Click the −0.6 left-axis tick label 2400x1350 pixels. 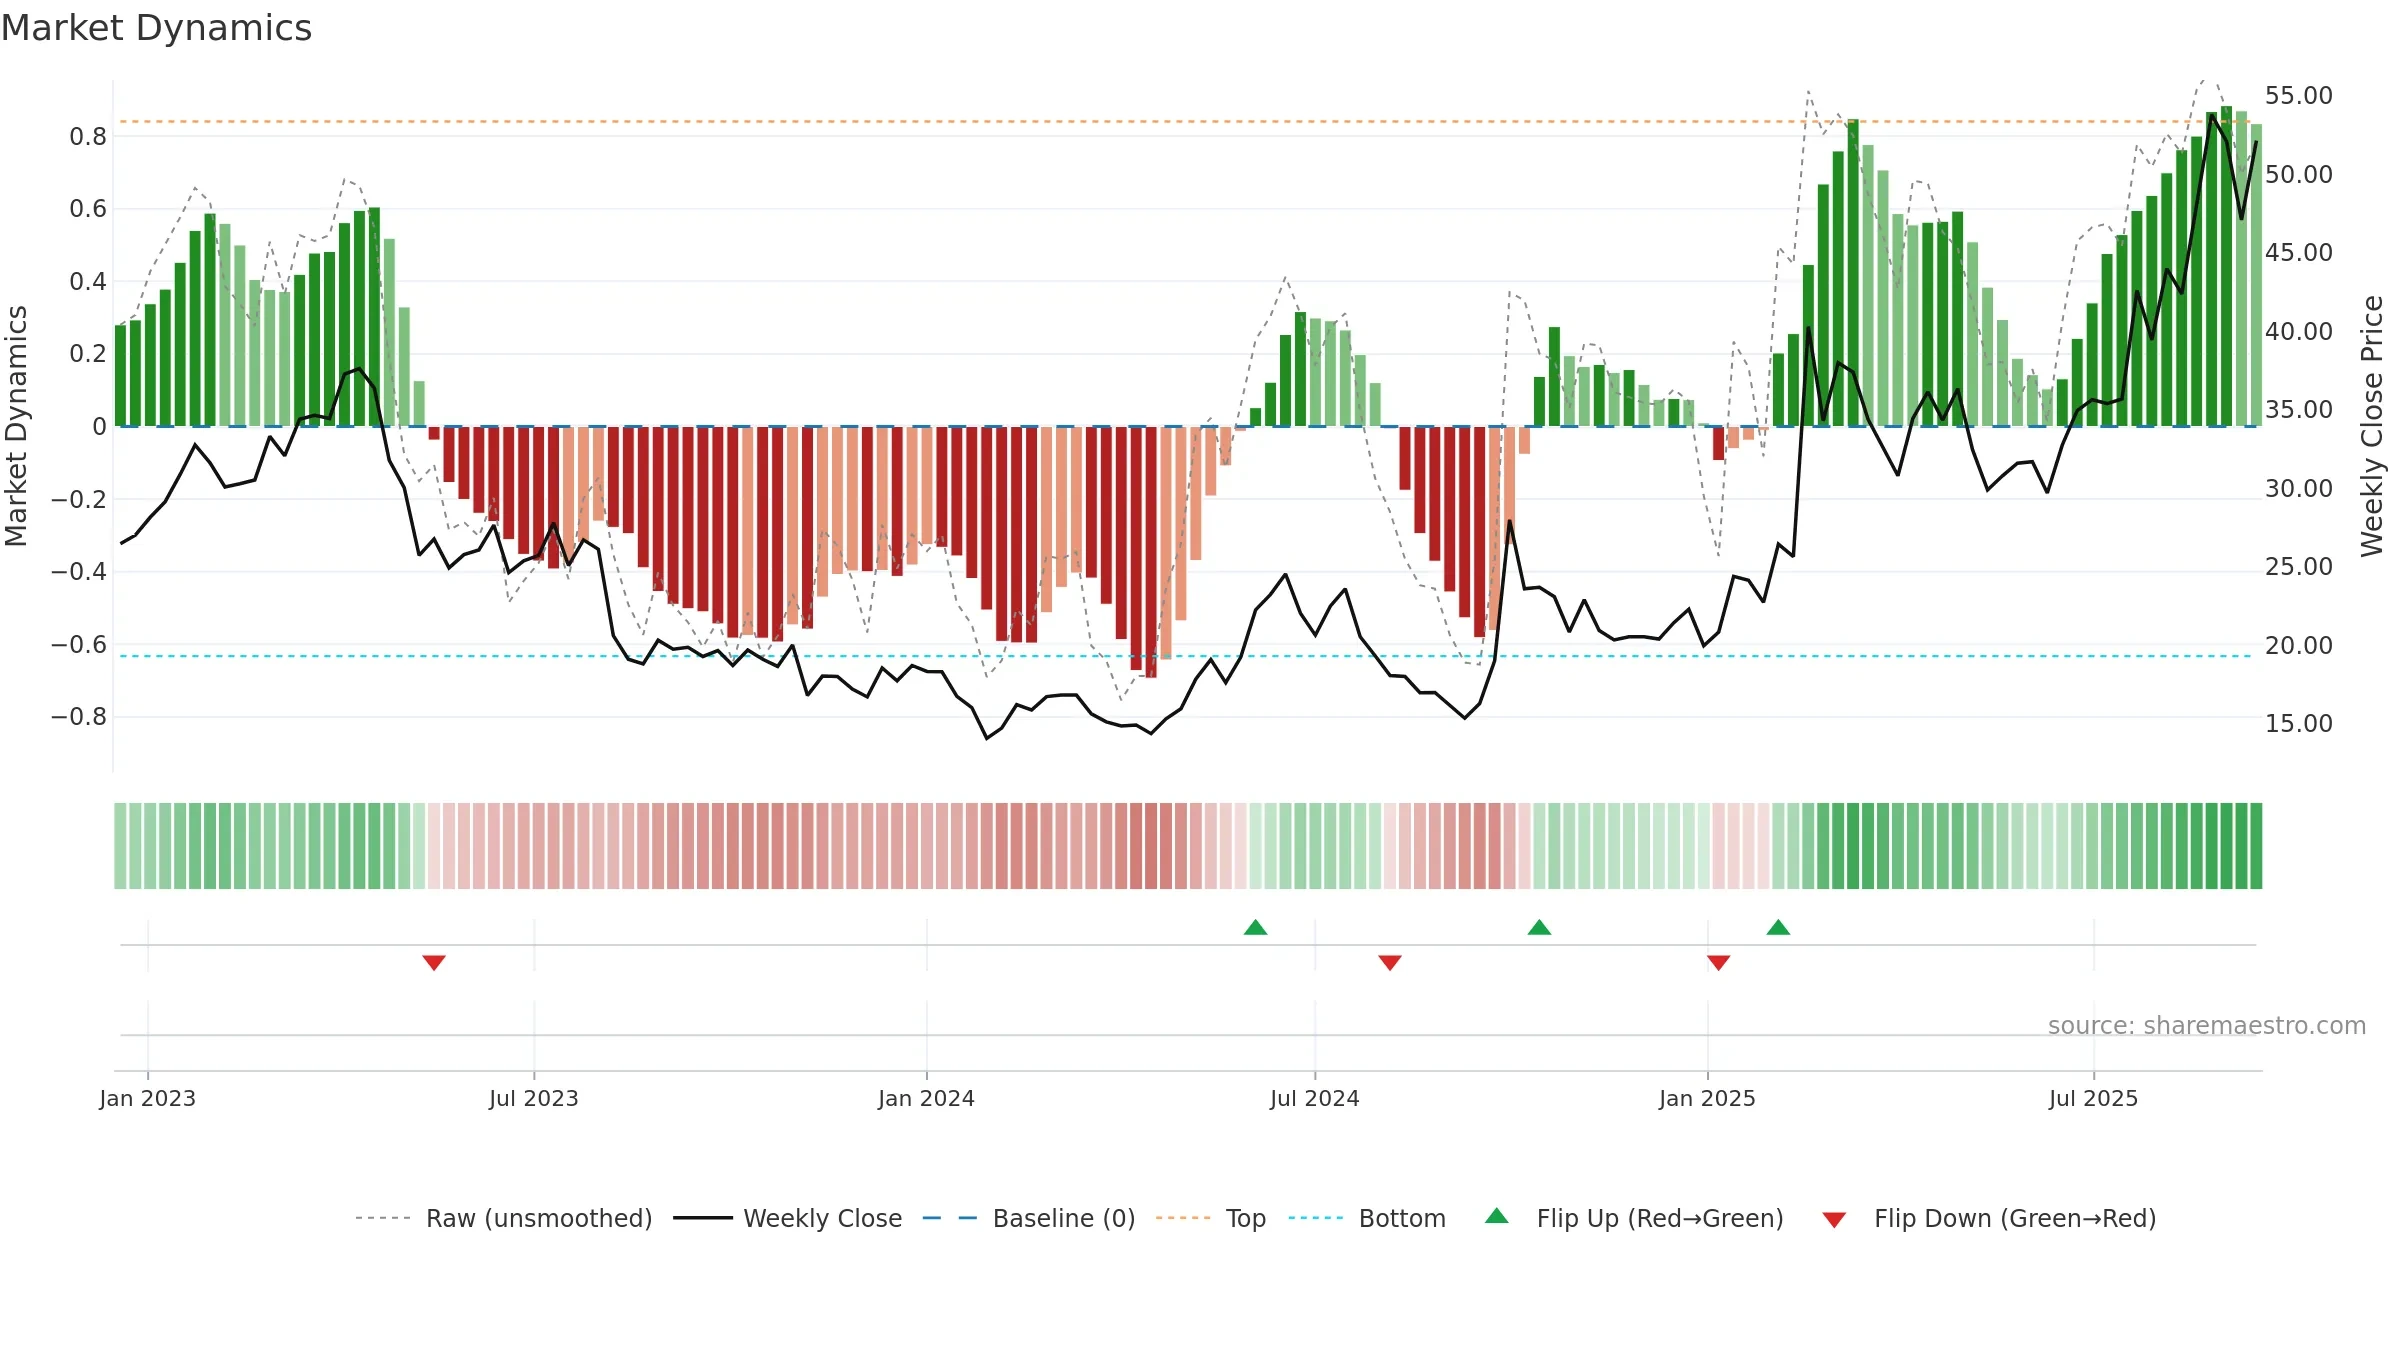click(79, 645)
